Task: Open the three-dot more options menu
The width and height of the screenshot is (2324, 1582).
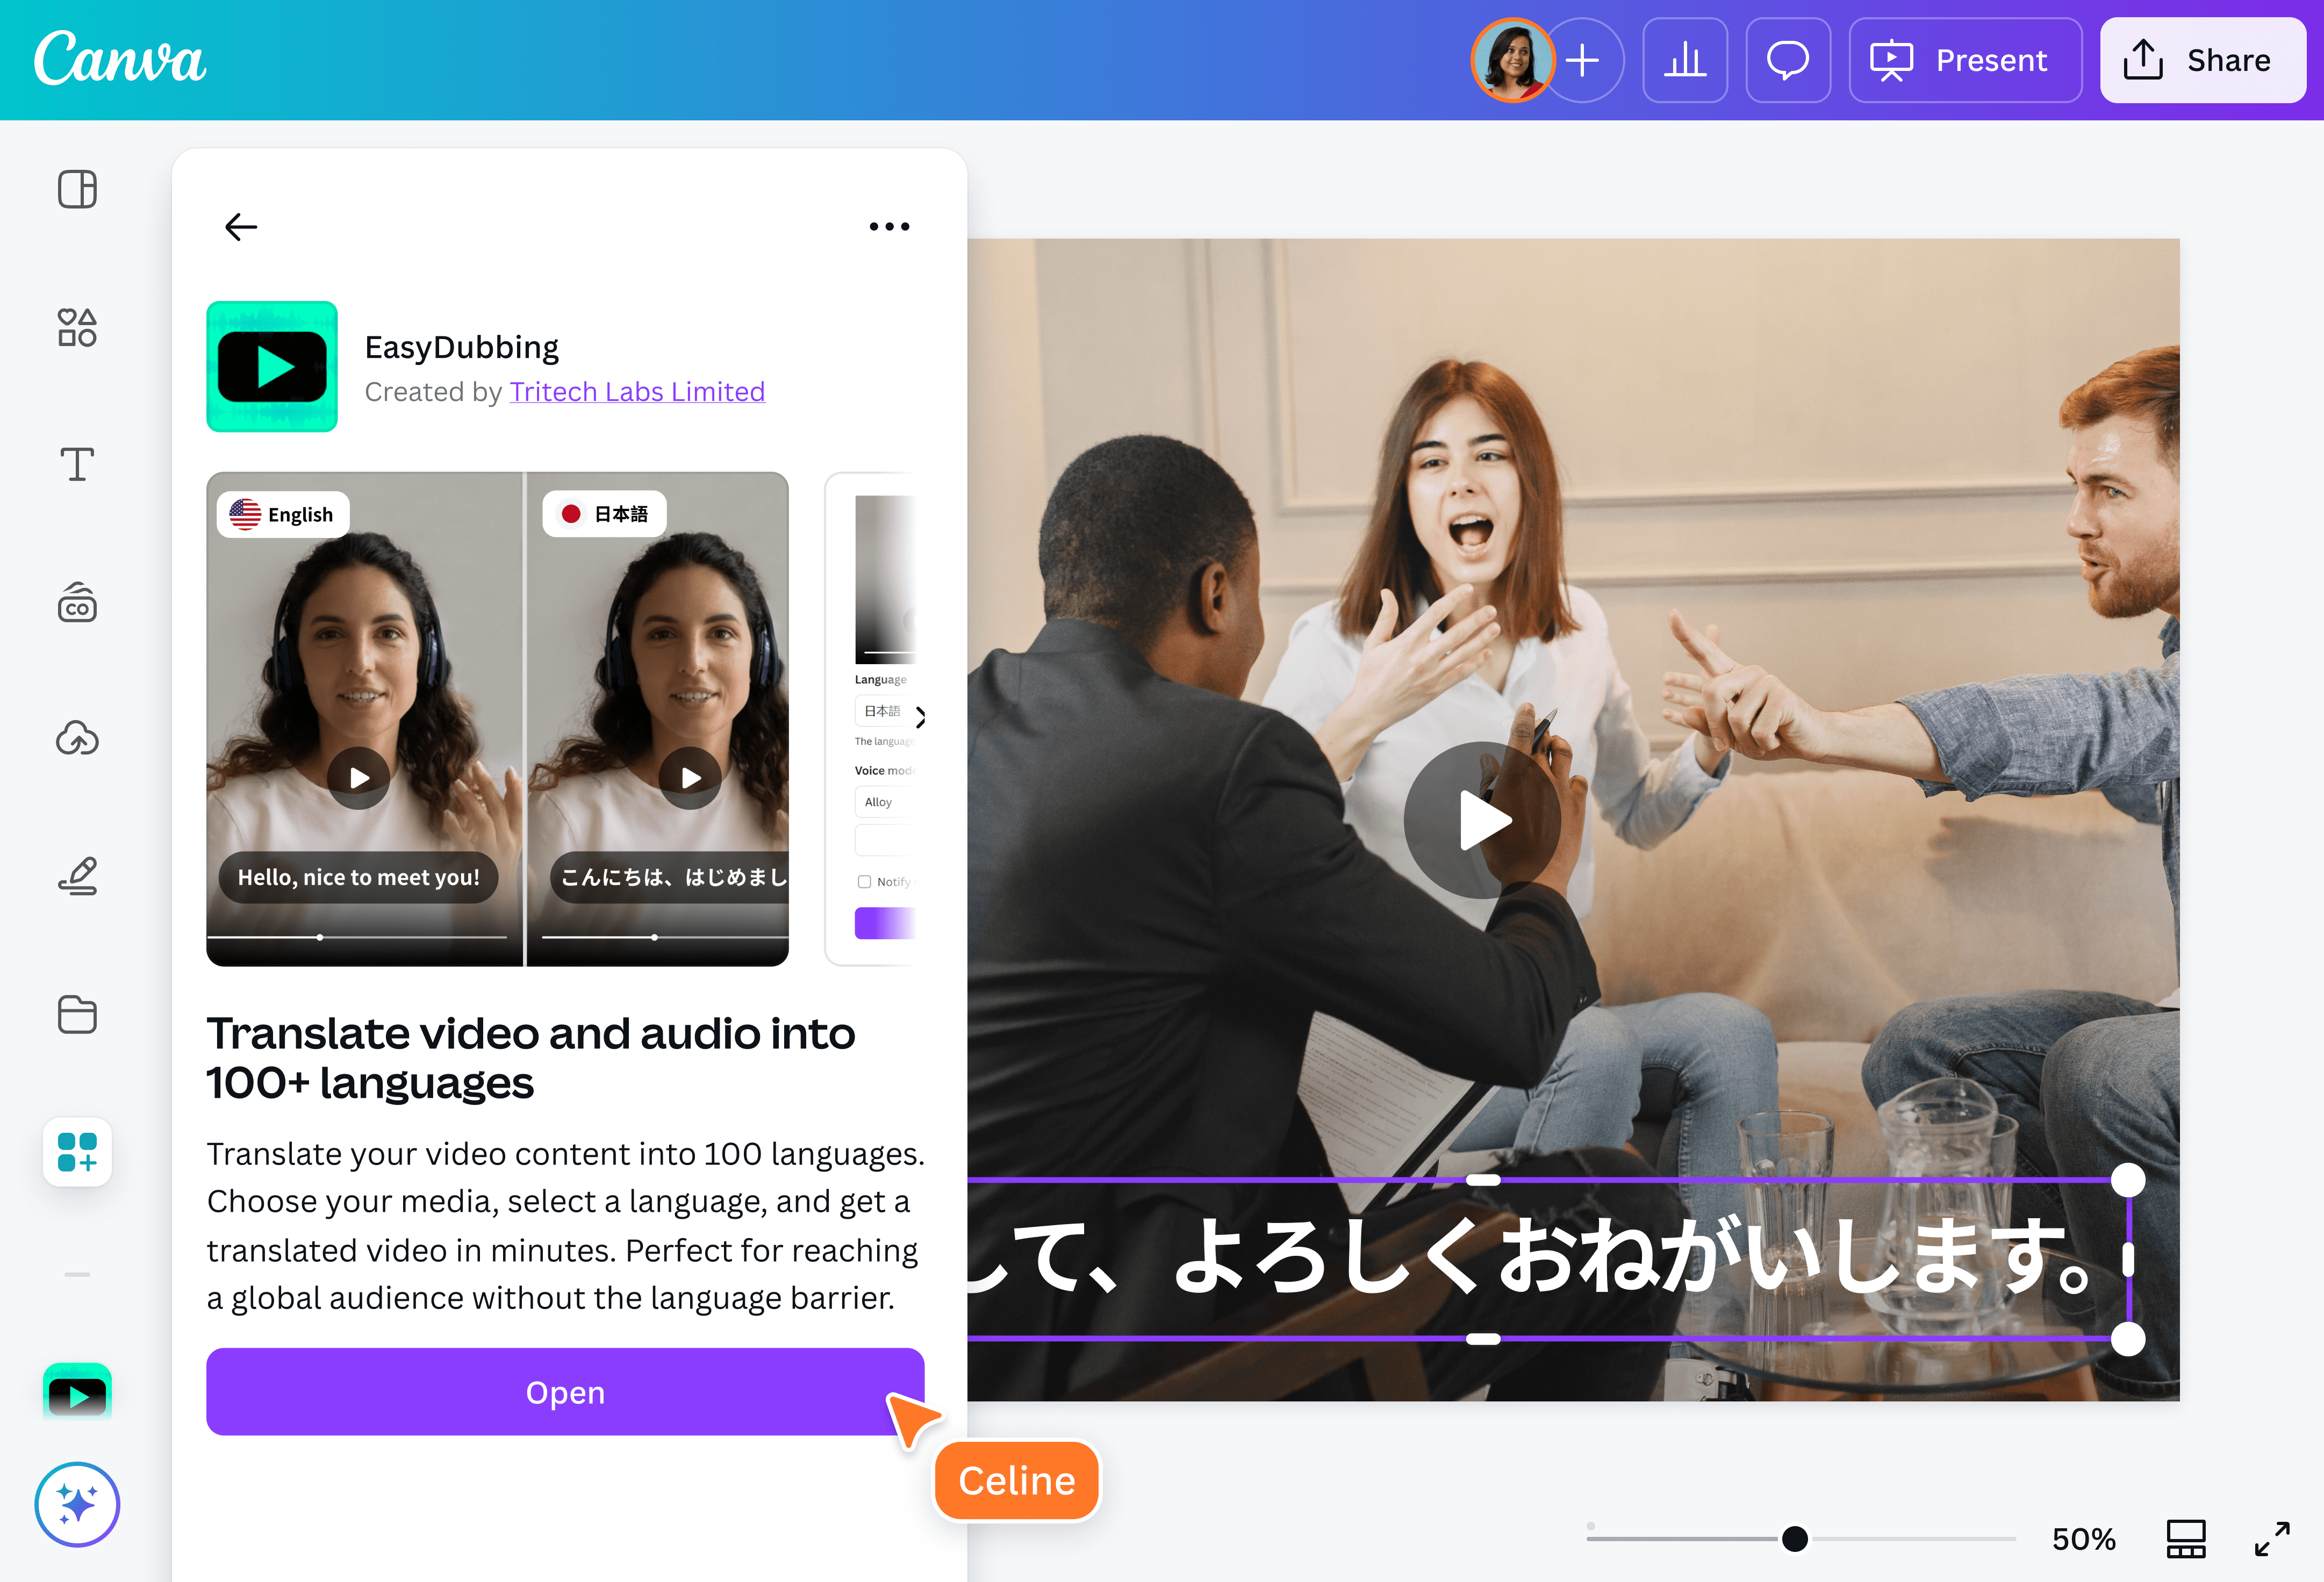Action: tap(889, 227)
